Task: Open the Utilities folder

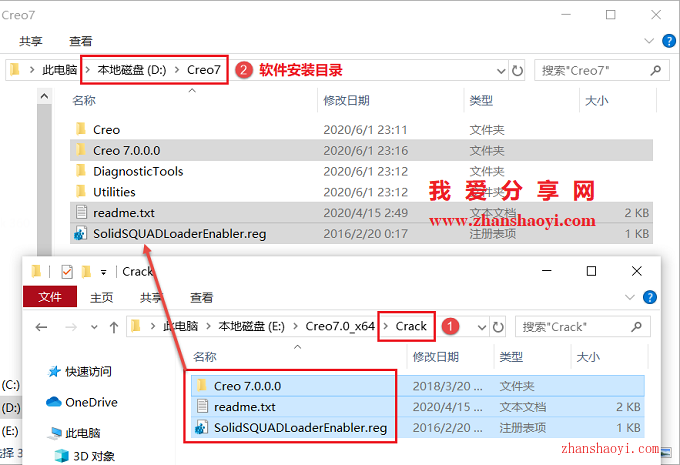Action: 114,192
